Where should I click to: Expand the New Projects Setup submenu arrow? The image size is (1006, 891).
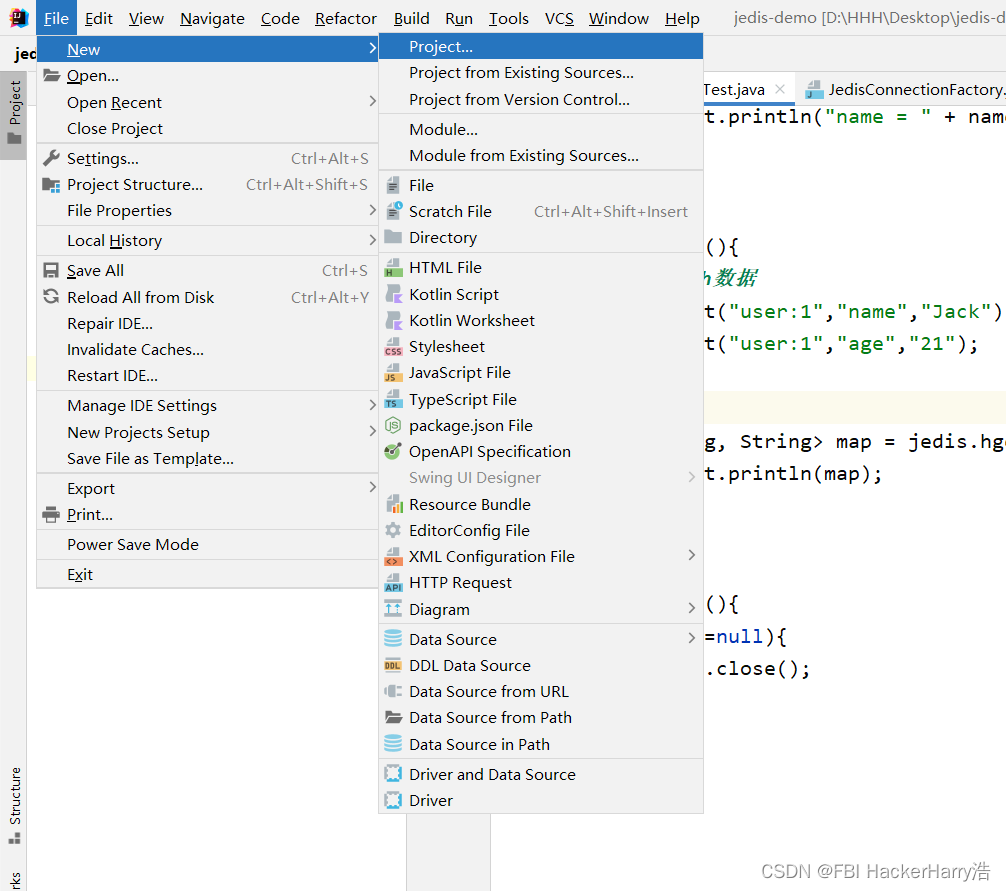click(372, 431)
